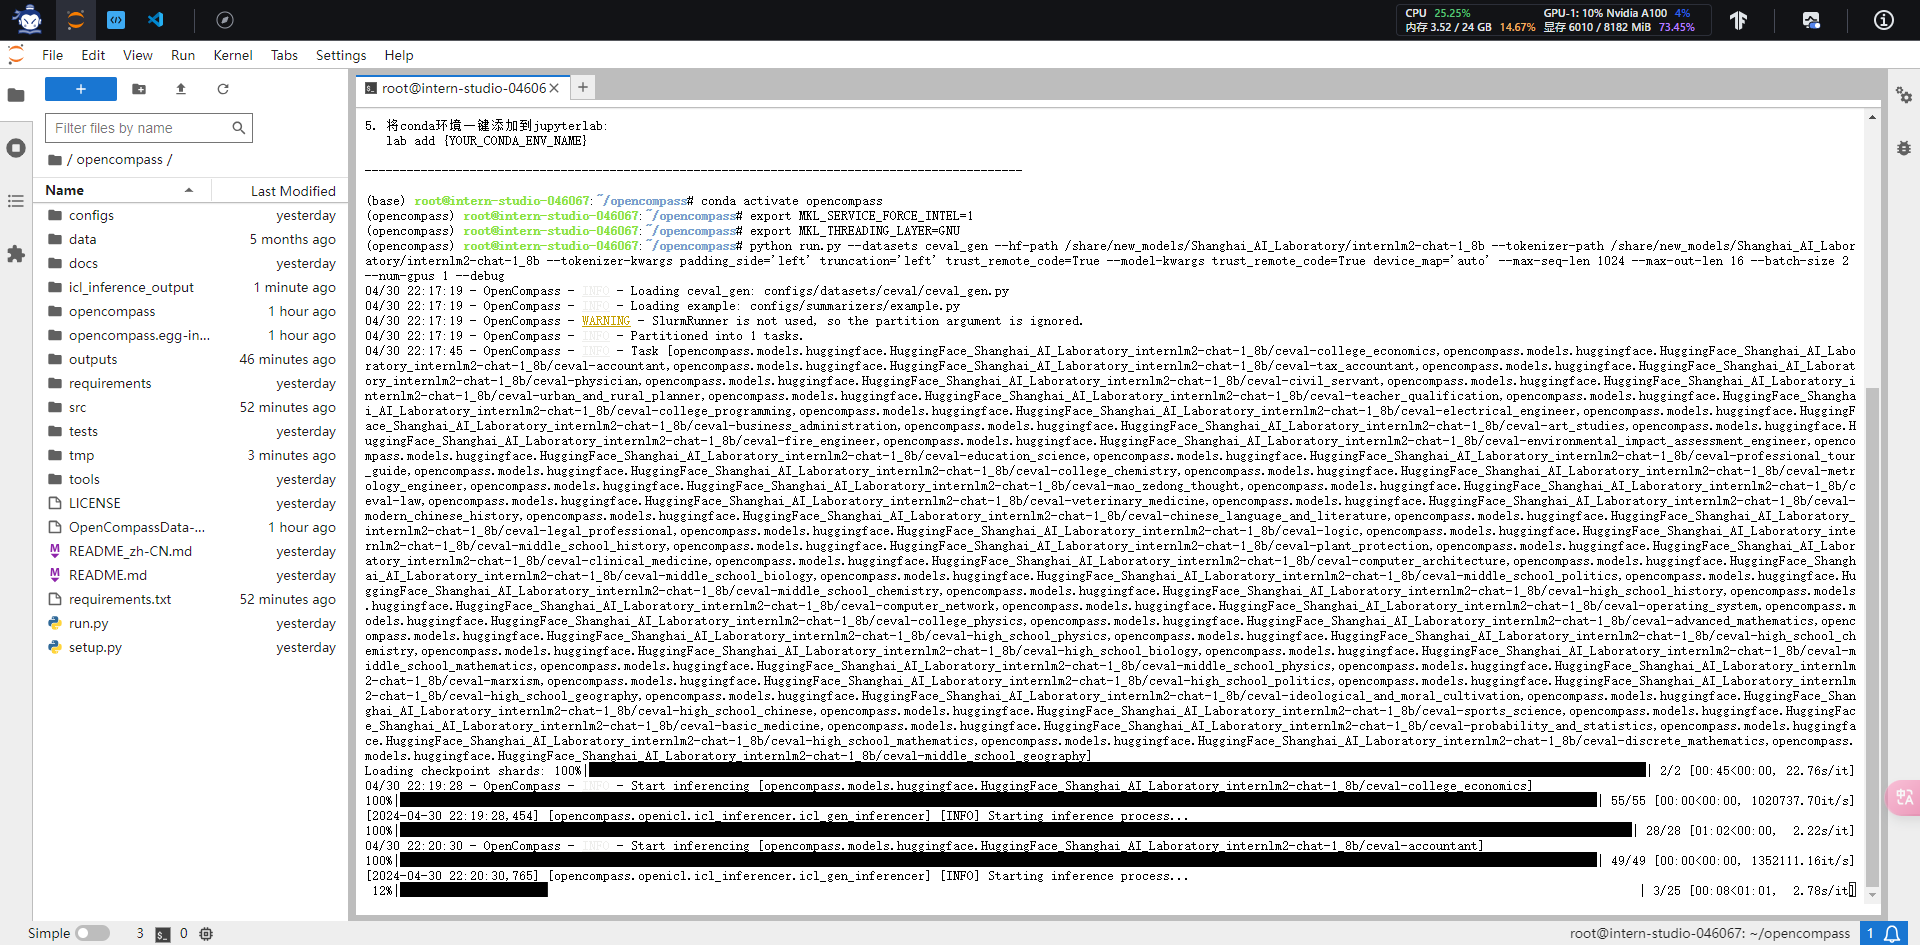Click the root folder breadcrumb icon
The width and height of the screenshot is (1920, 945).
click(x=55, y=160)
